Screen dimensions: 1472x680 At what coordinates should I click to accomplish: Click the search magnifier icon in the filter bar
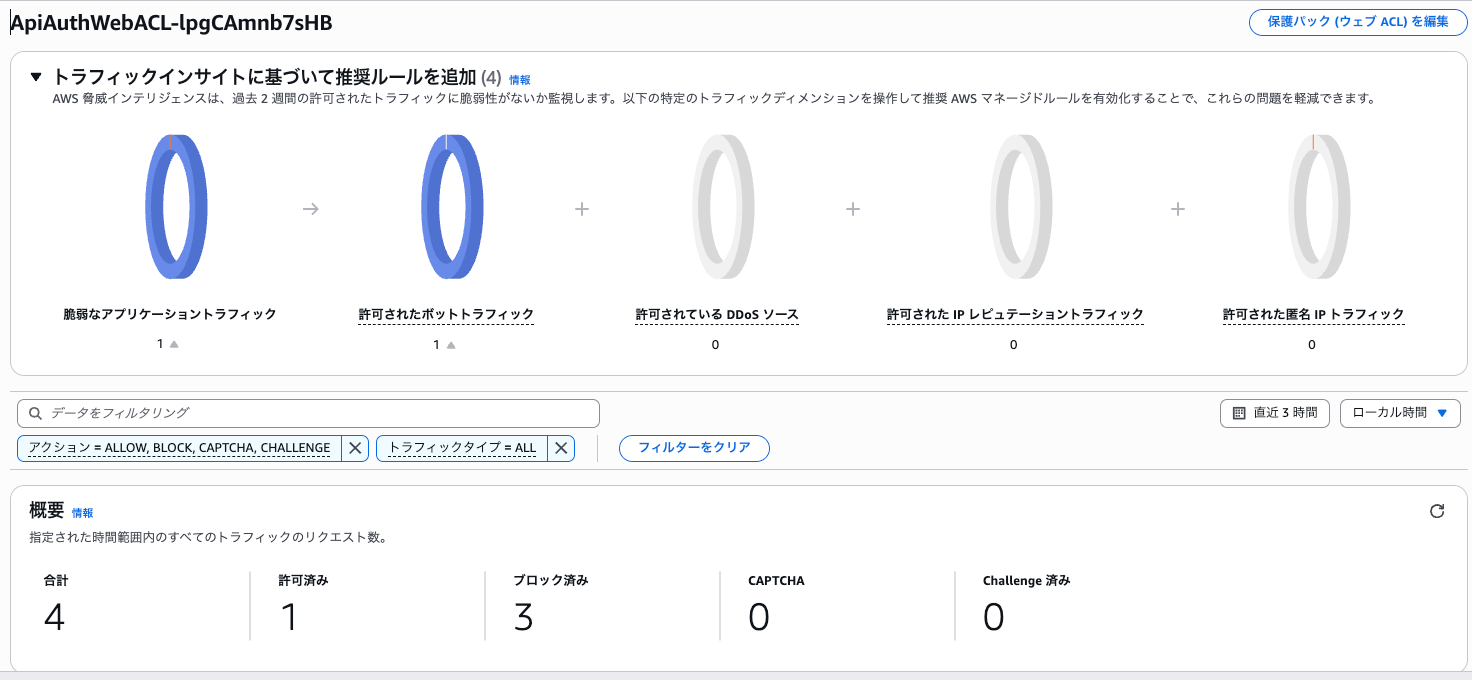[35, 413]
